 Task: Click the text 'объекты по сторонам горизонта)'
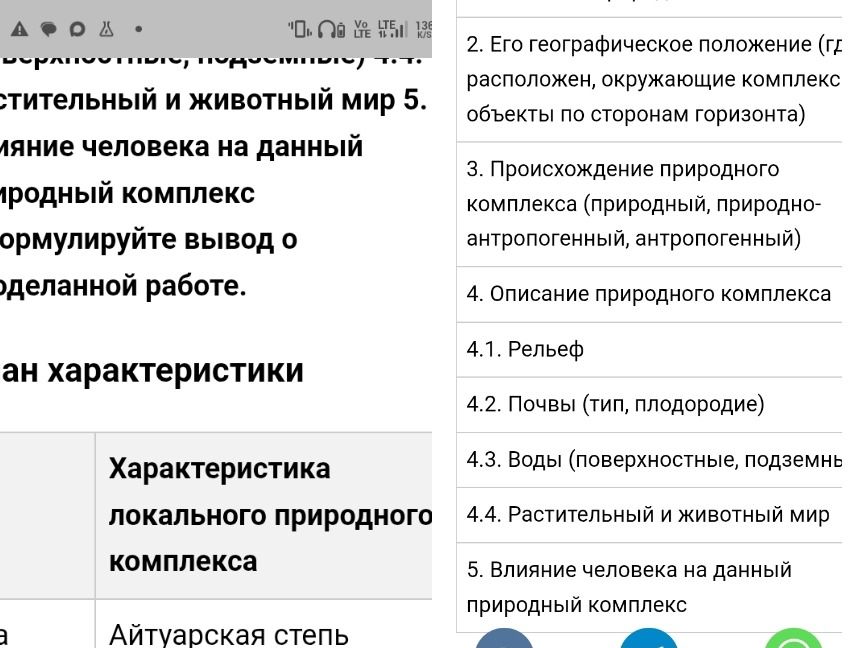636,114
